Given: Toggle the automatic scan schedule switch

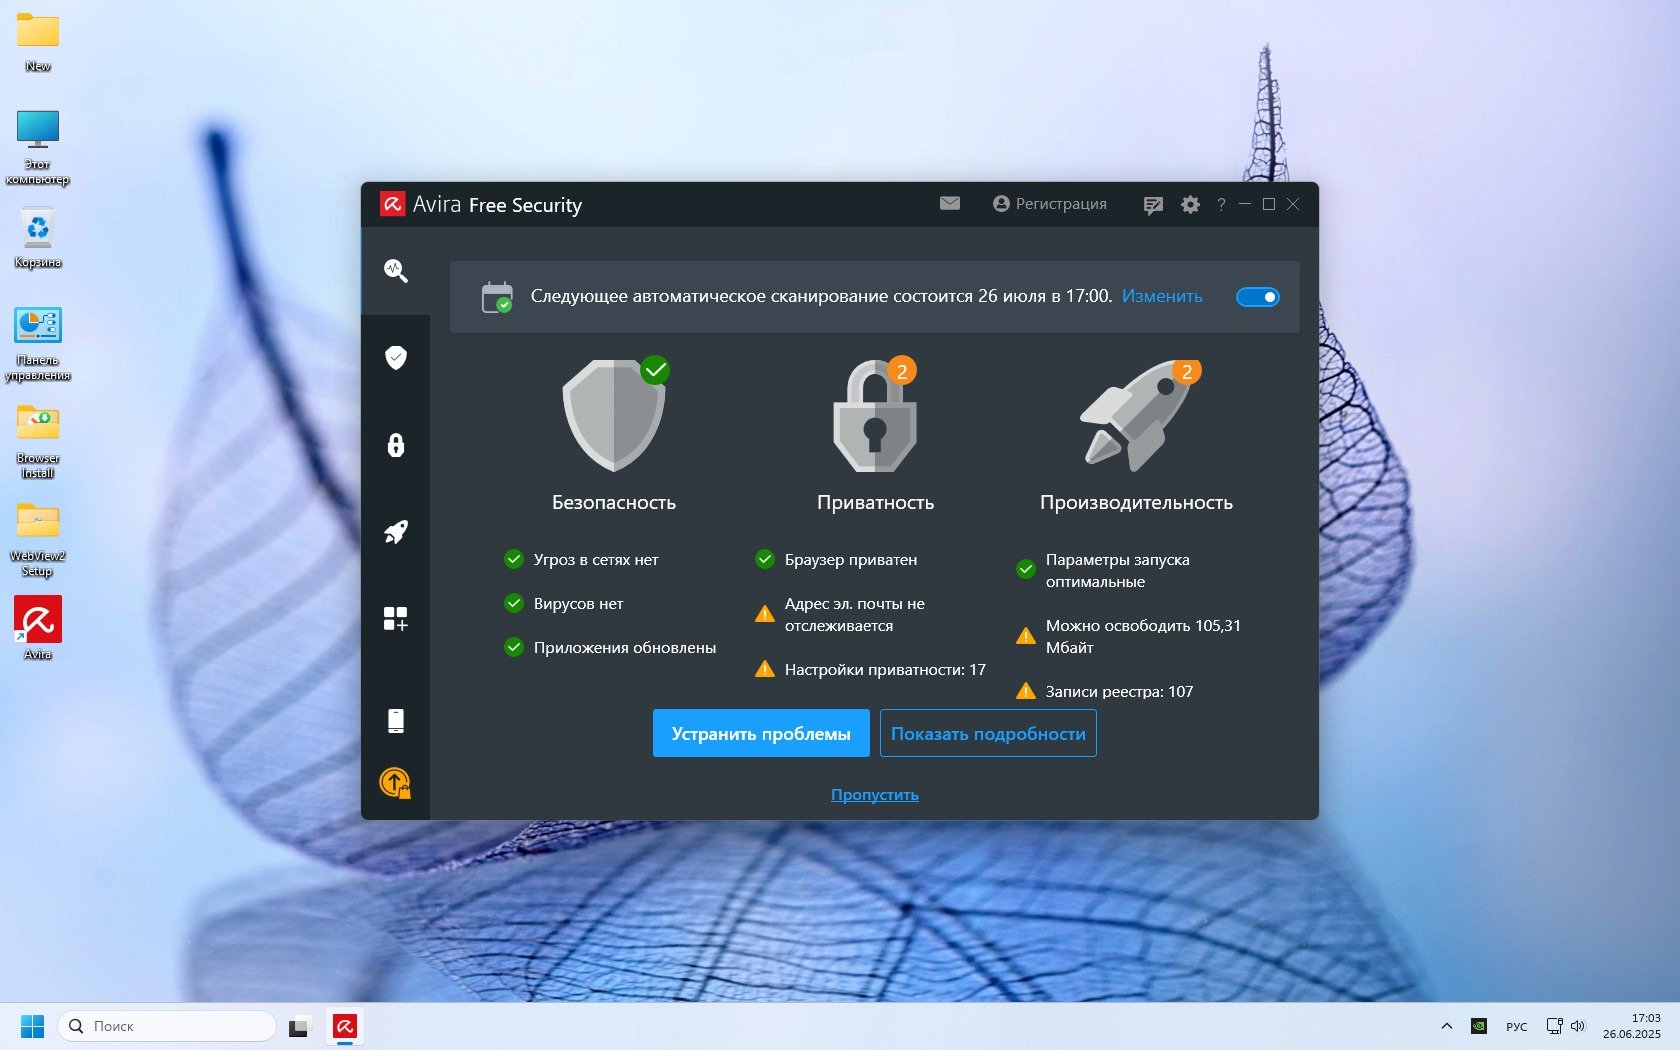Looking at the screenshot, I should tap(1257, 297).
